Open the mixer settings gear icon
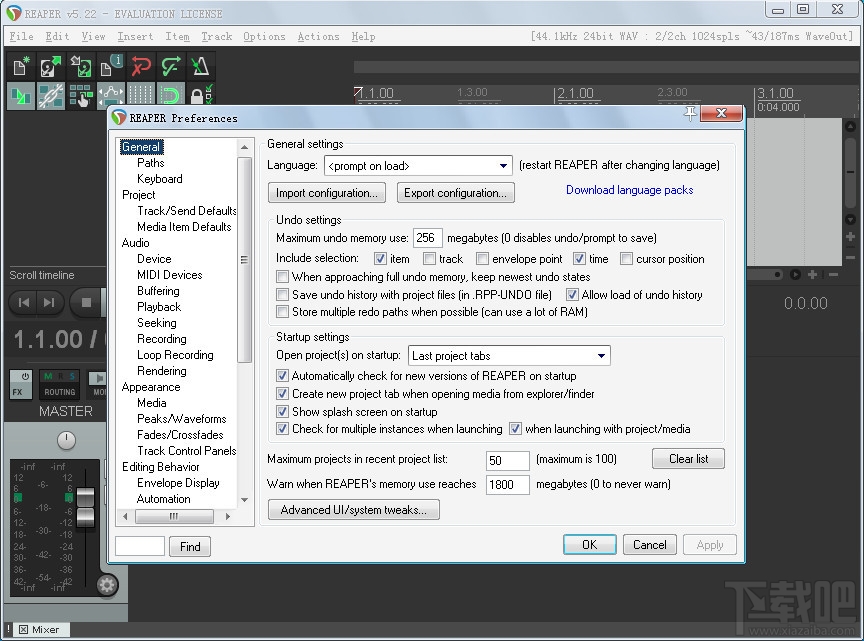This screenshot has width=864, height=641. (x=107, y=585)
